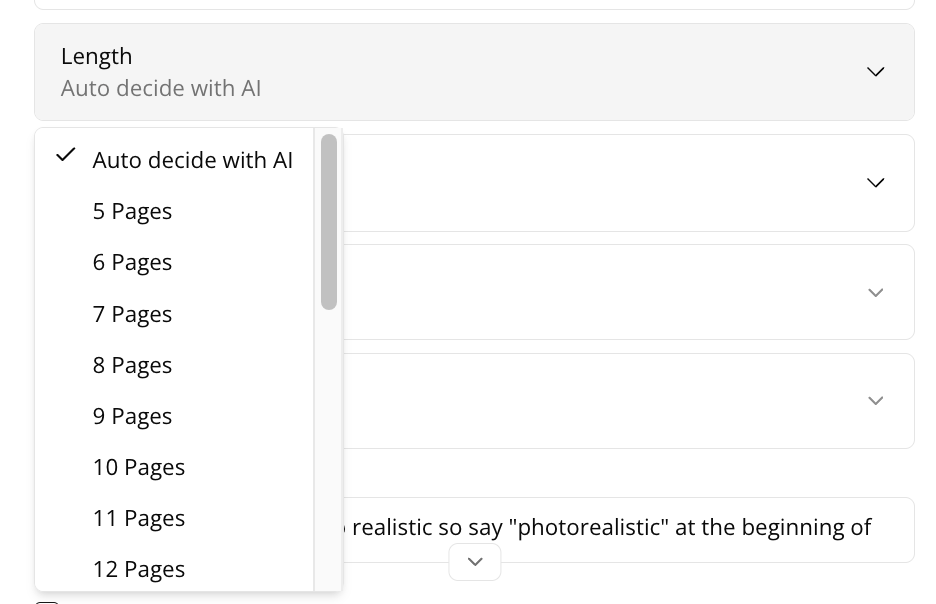Choose 12 Pages at the list bottom

click(x=138, y=569)
